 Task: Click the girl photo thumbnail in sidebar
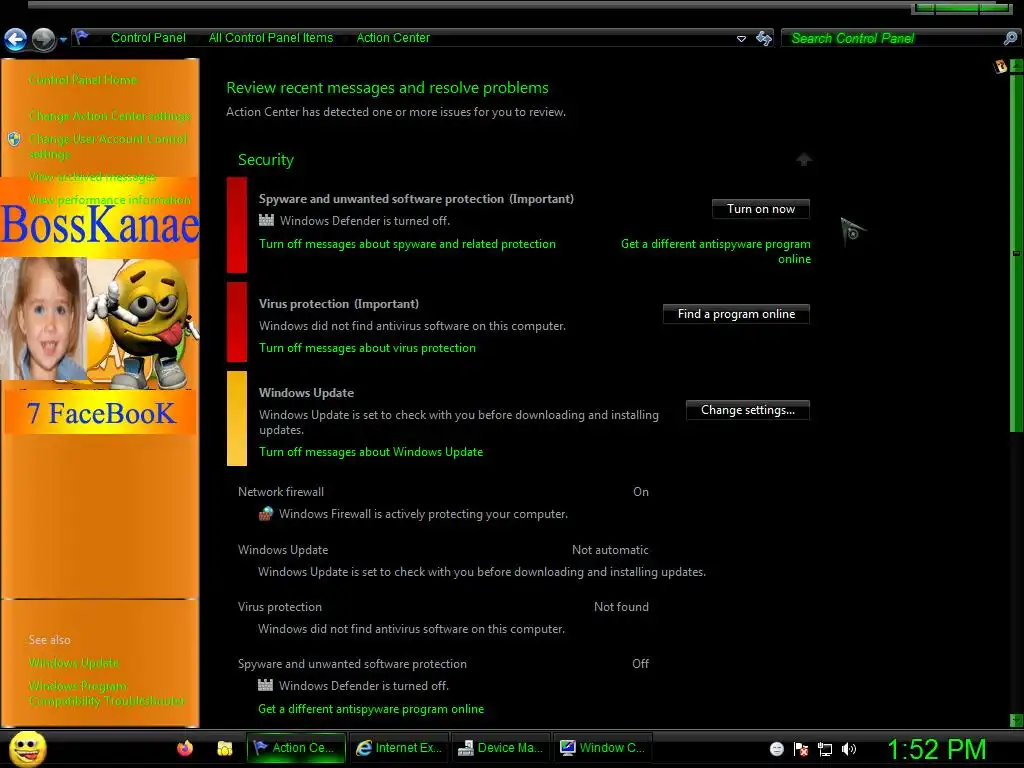pos(43,319)
